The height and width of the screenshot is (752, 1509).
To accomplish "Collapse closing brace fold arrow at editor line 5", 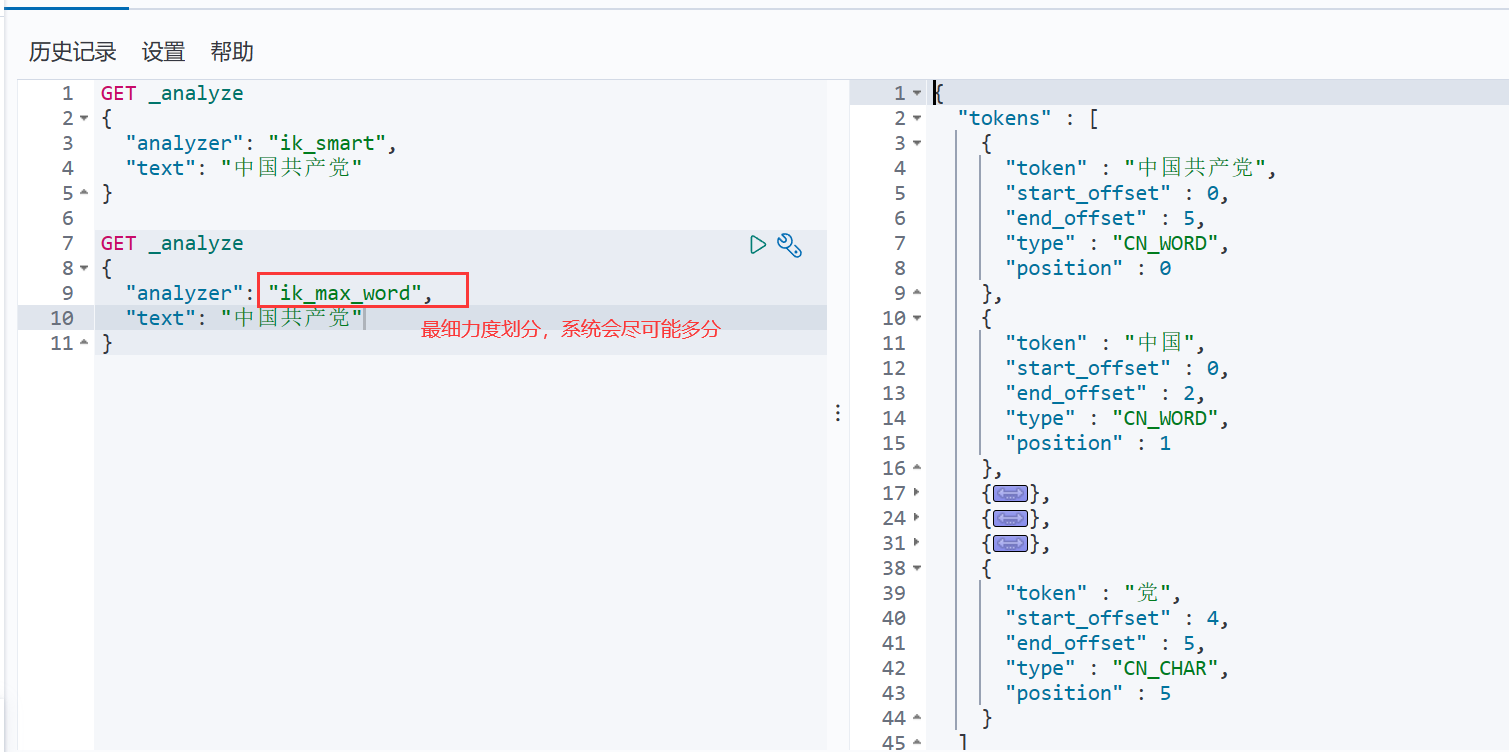I will coord(84,194).
